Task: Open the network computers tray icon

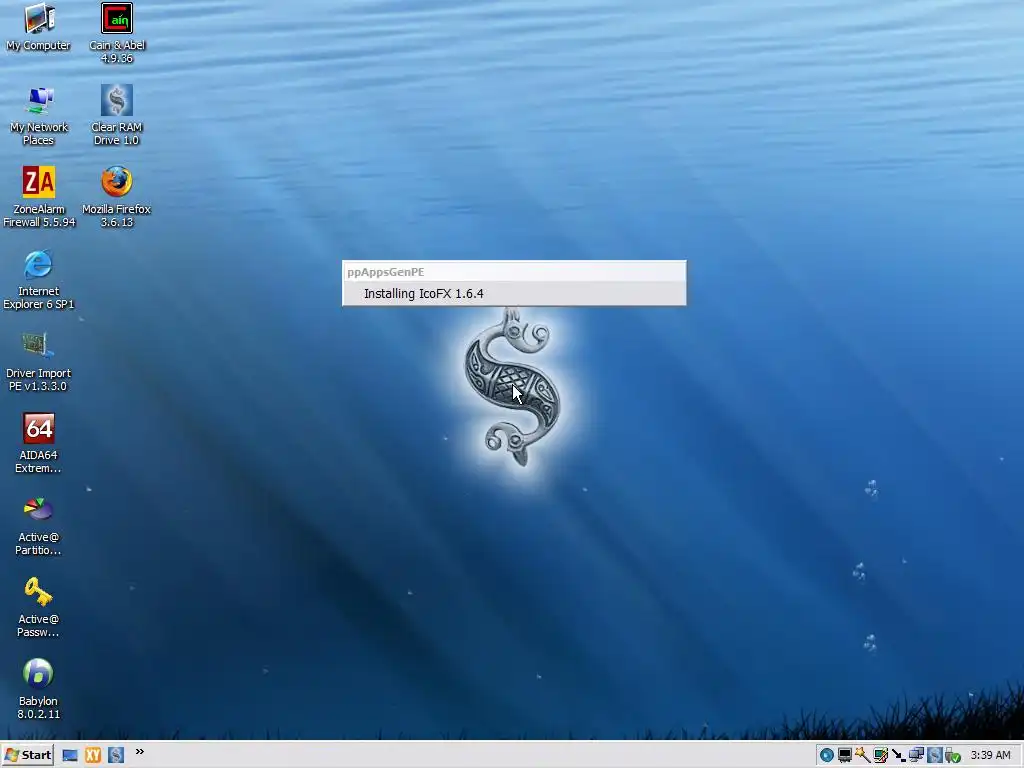Action: [x=916, y=756]
